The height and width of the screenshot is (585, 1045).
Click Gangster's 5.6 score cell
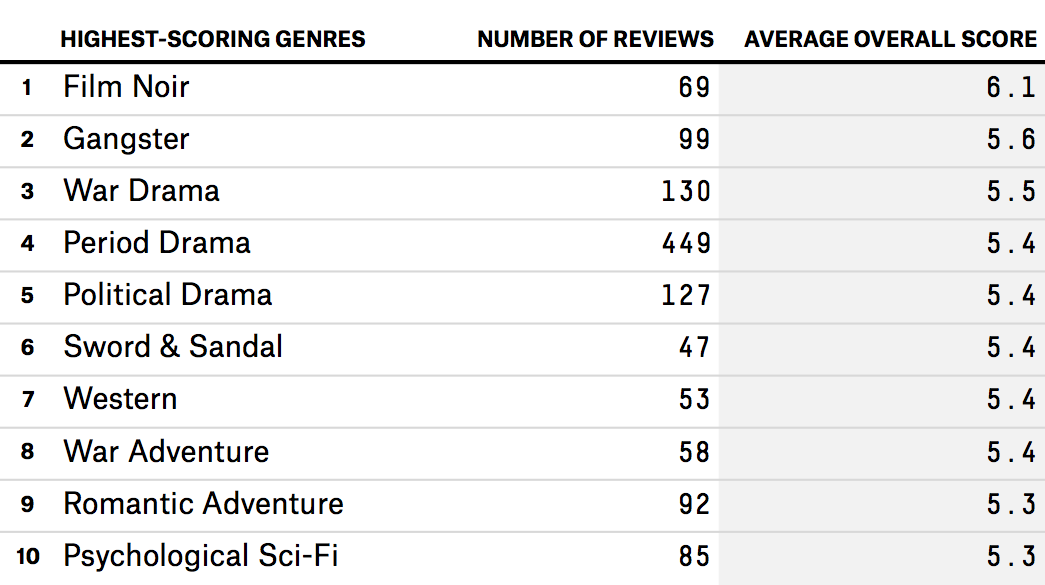click(1011, 139)
